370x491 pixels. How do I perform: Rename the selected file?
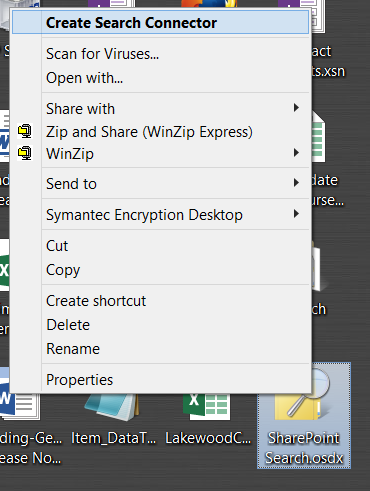(160, 349)
